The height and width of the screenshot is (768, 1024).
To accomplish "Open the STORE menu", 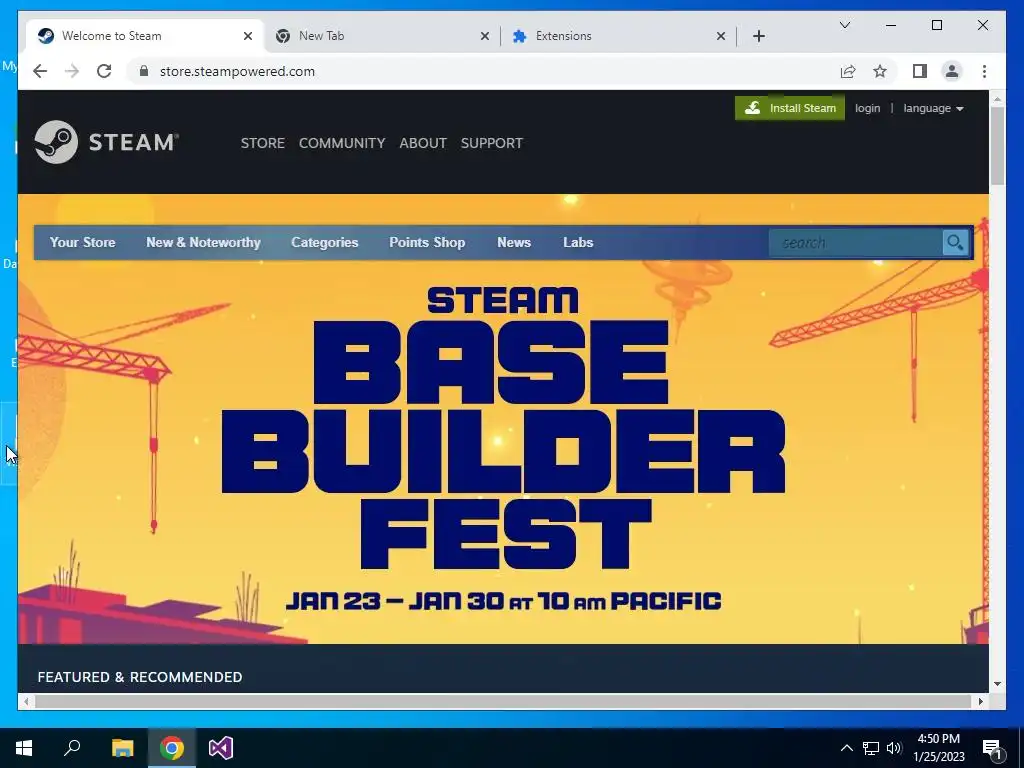I will [x=263, y=143].
